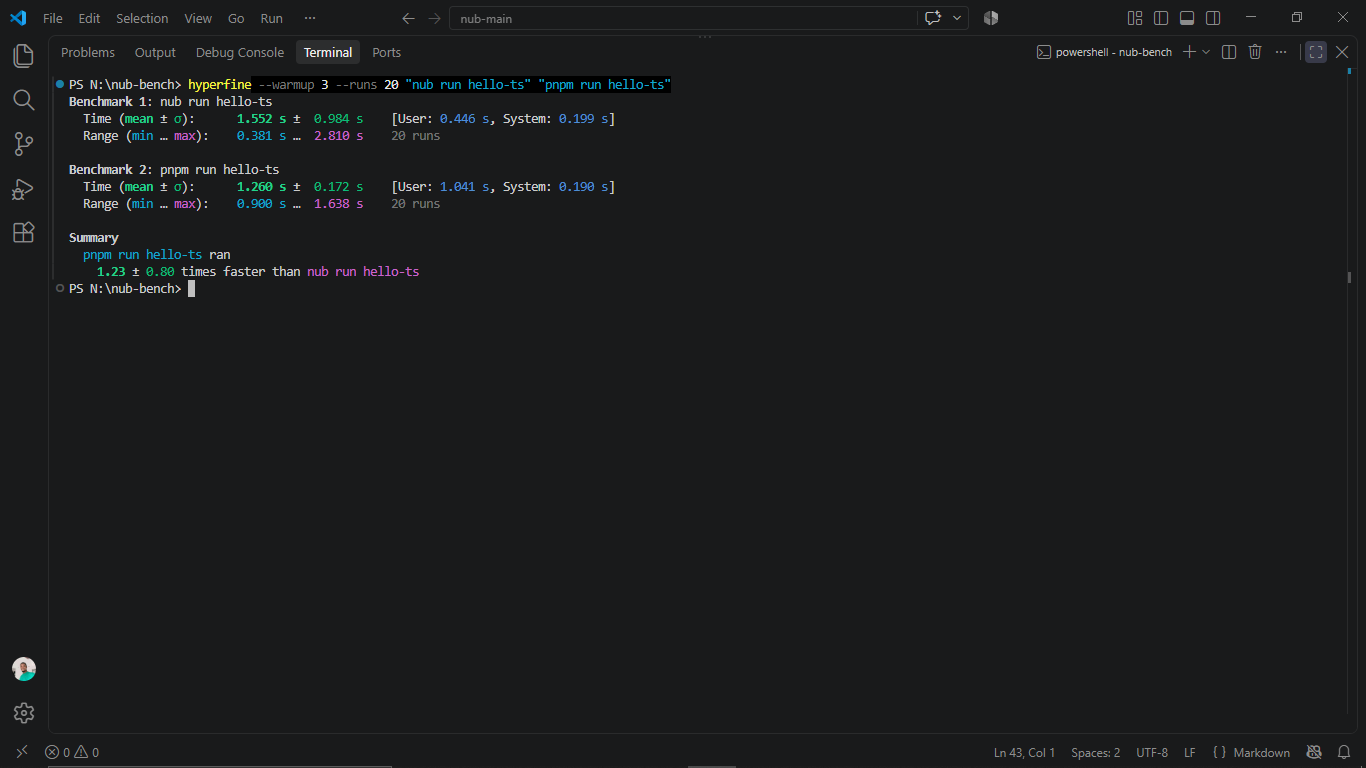This screenshot has height=768, width=1366.
Task: Open Run and Debug view
Action: point(24,189)
